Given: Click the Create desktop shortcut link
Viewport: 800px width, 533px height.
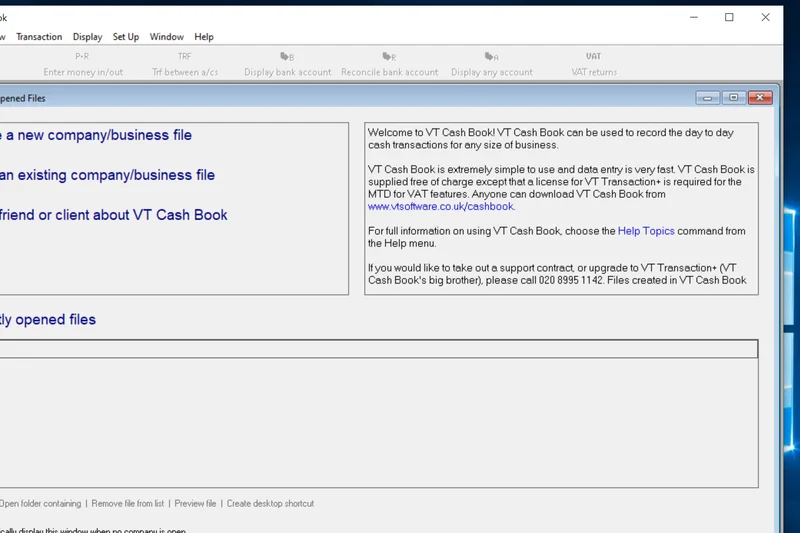Looking at the screenshot, I should point(270,504).
